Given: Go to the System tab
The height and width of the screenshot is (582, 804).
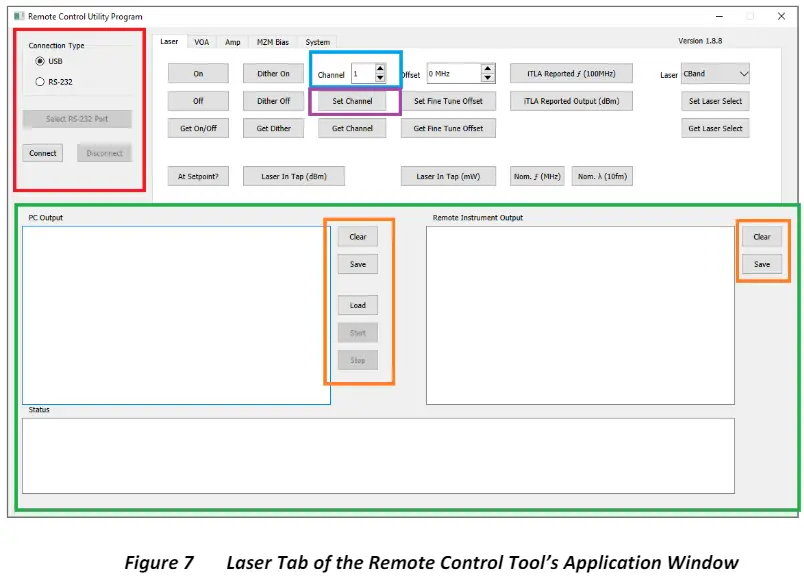Looking at the screenshot, I should click(x=317, y=42).
